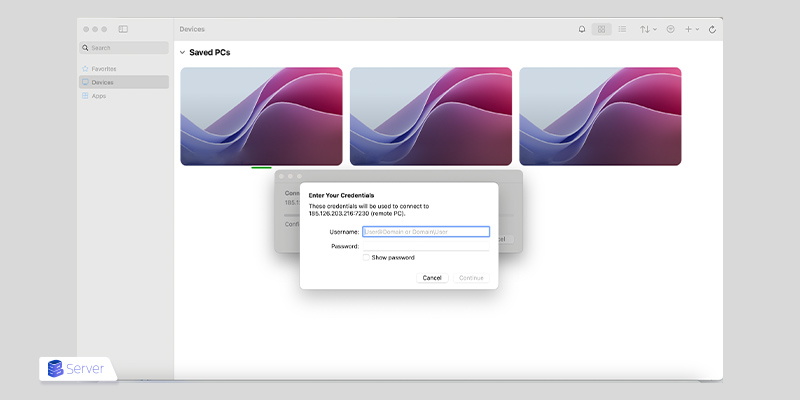Click the Password input field
This screenshot has height=400, width=800.
point(426,246)
